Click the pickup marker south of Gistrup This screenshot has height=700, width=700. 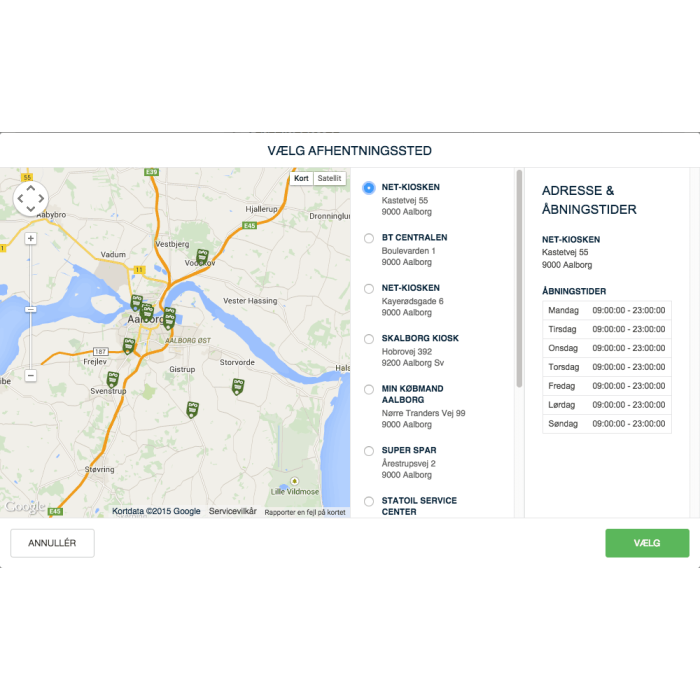pyautogui.click(x=192, y=409)
